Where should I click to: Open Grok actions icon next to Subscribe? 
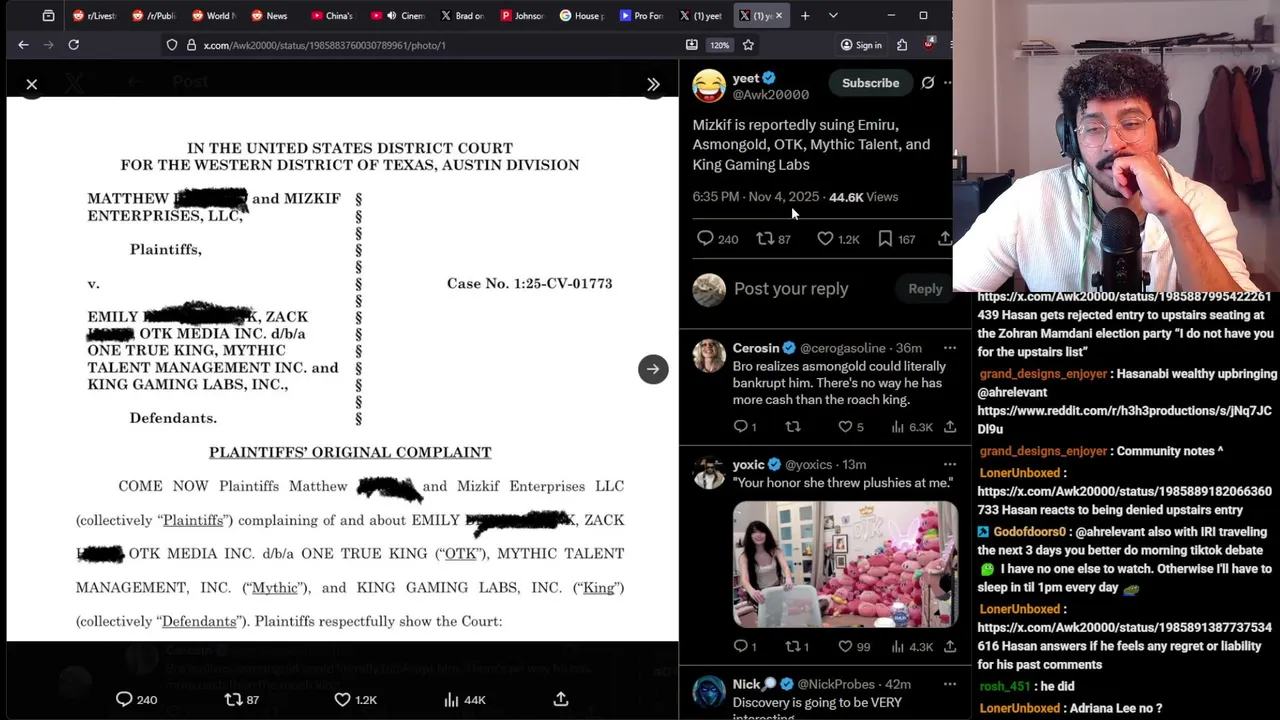[x=928, y=83]
